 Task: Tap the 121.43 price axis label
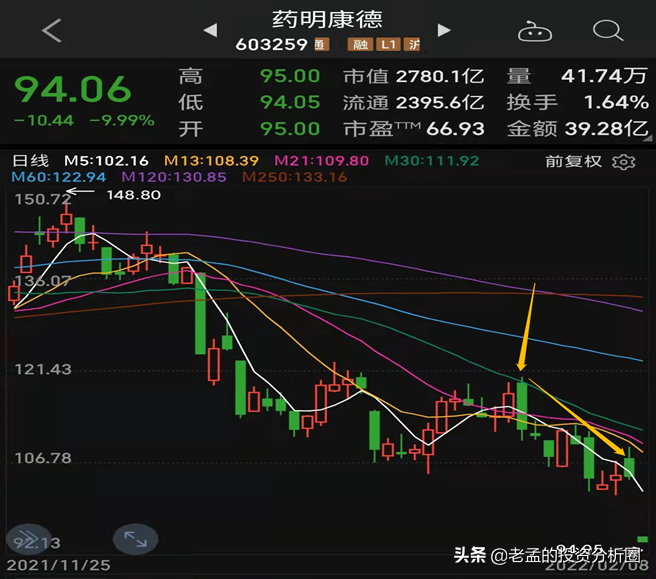[43, 369]
